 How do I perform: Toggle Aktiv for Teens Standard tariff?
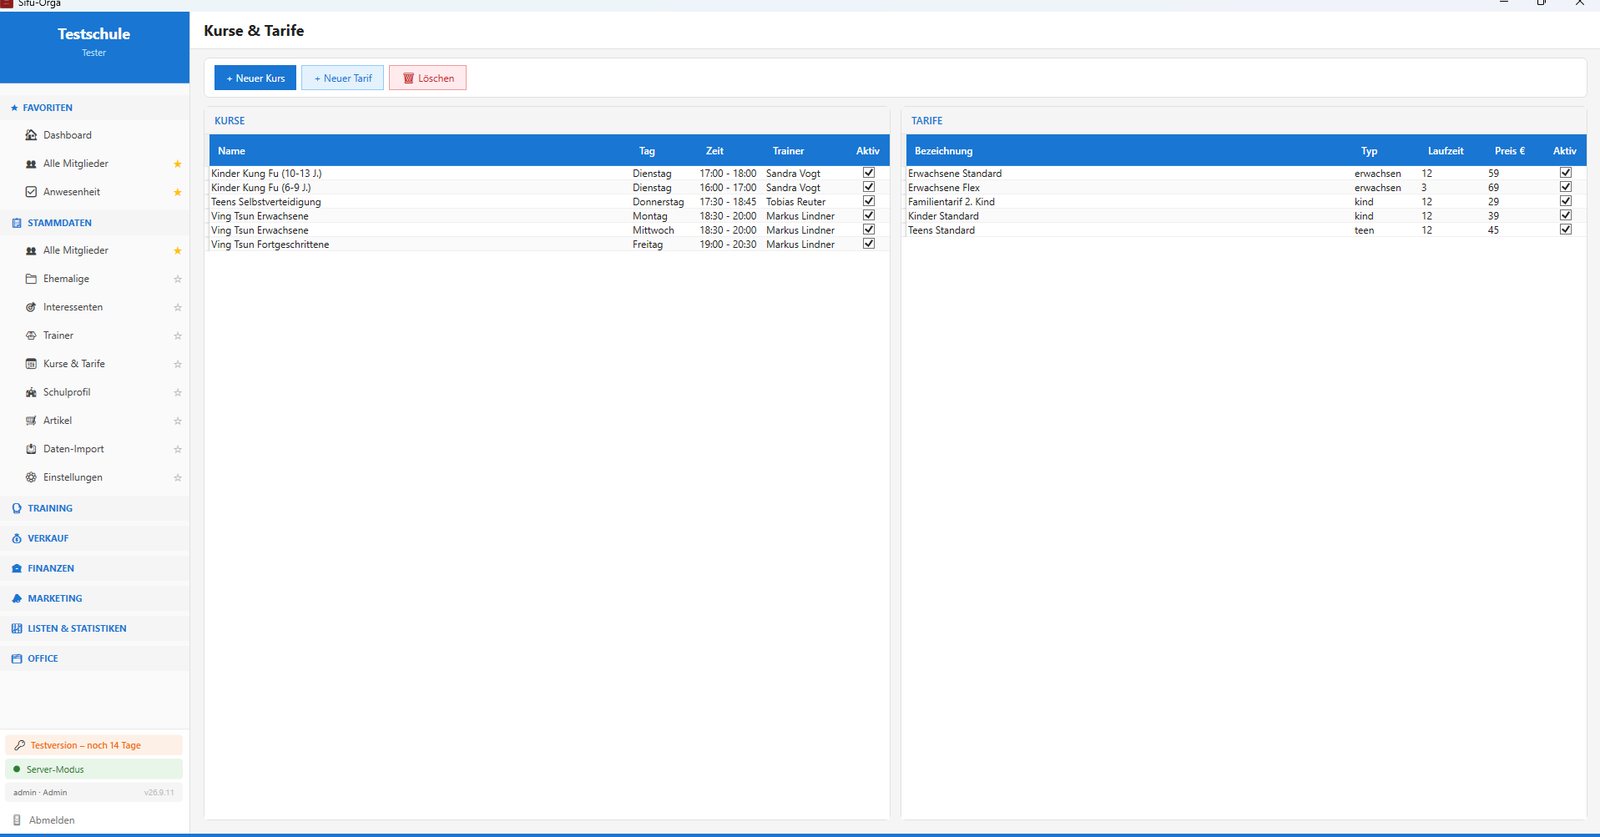[1566, 230]
